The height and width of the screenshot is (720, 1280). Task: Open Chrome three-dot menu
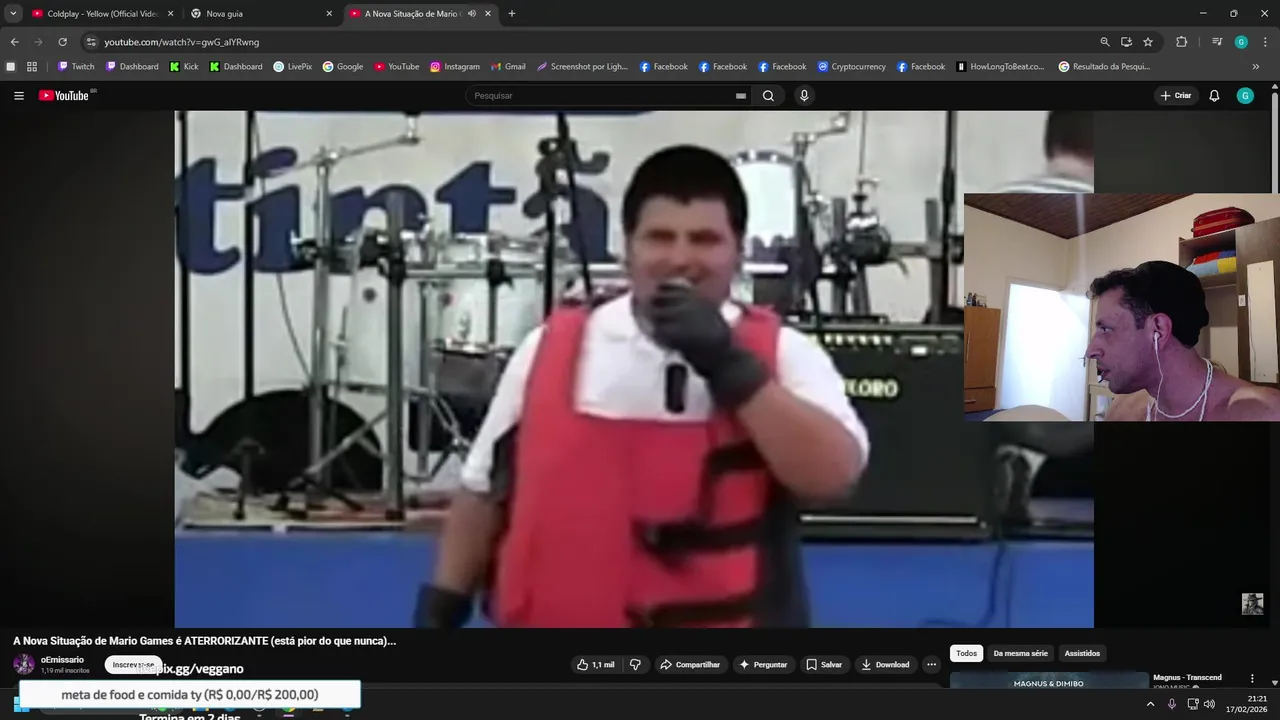pos(1264,42)
